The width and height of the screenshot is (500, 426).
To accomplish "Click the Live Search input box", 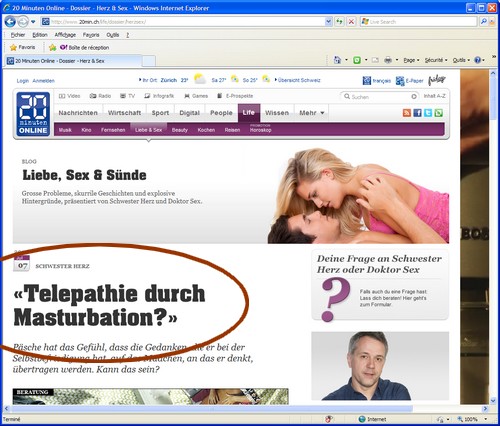I will [x=419, y=22].
